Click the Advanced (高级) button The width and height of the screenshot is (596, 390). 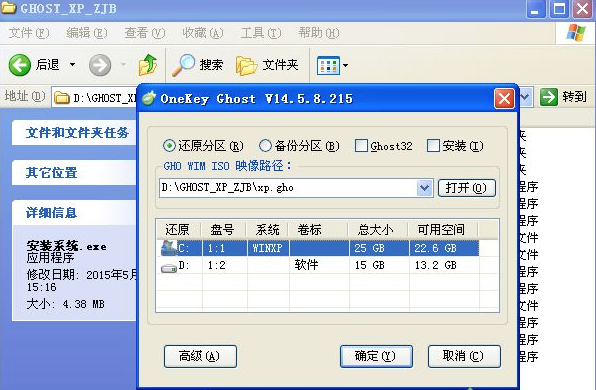pos(200,356)
